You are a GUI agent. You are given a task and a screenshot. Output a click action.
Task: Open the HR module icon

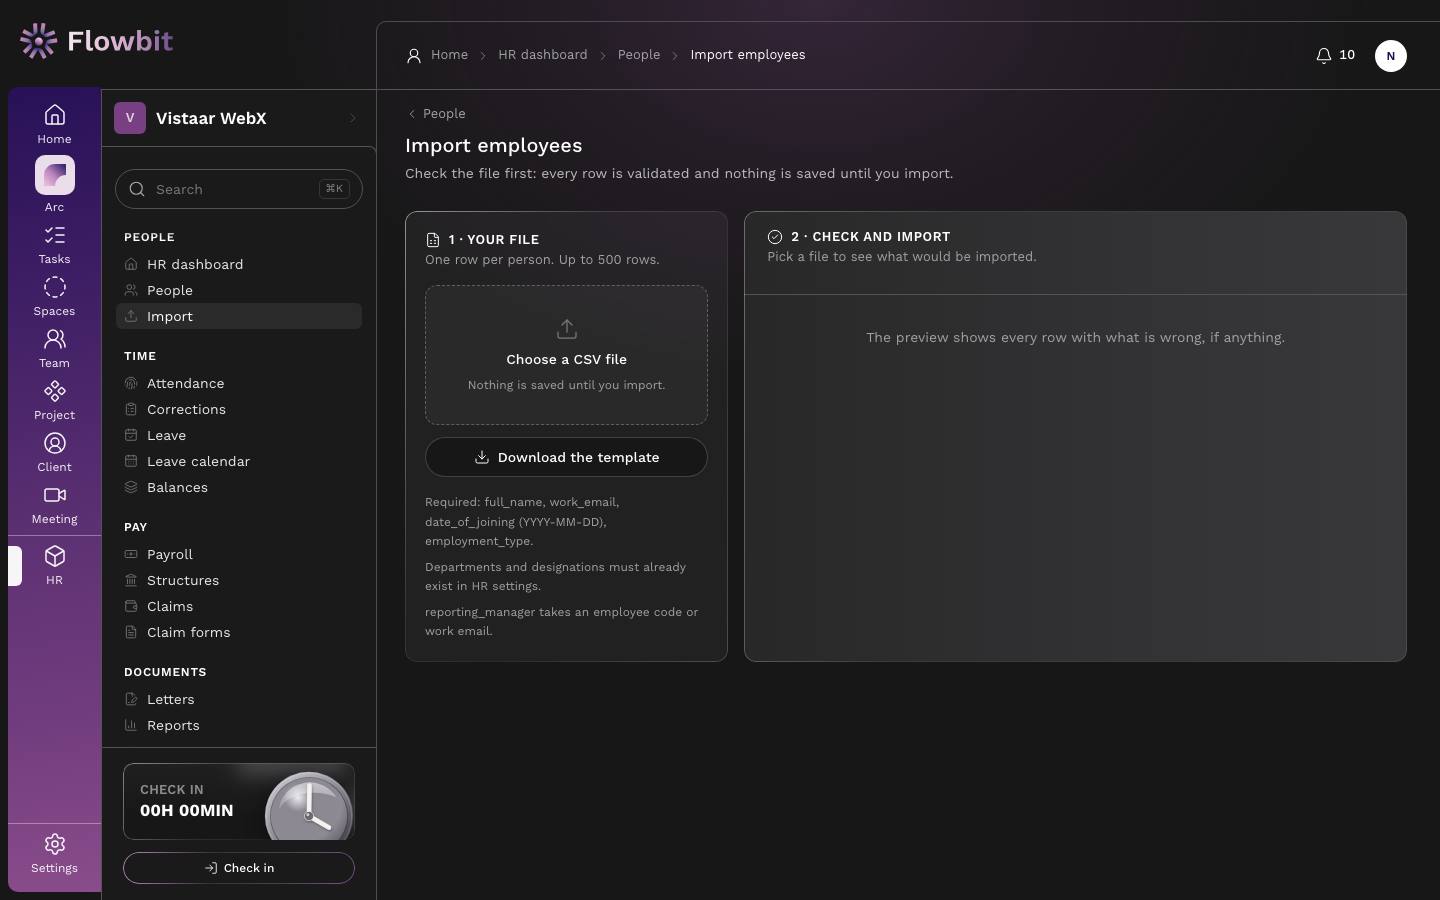click(54, 565)
